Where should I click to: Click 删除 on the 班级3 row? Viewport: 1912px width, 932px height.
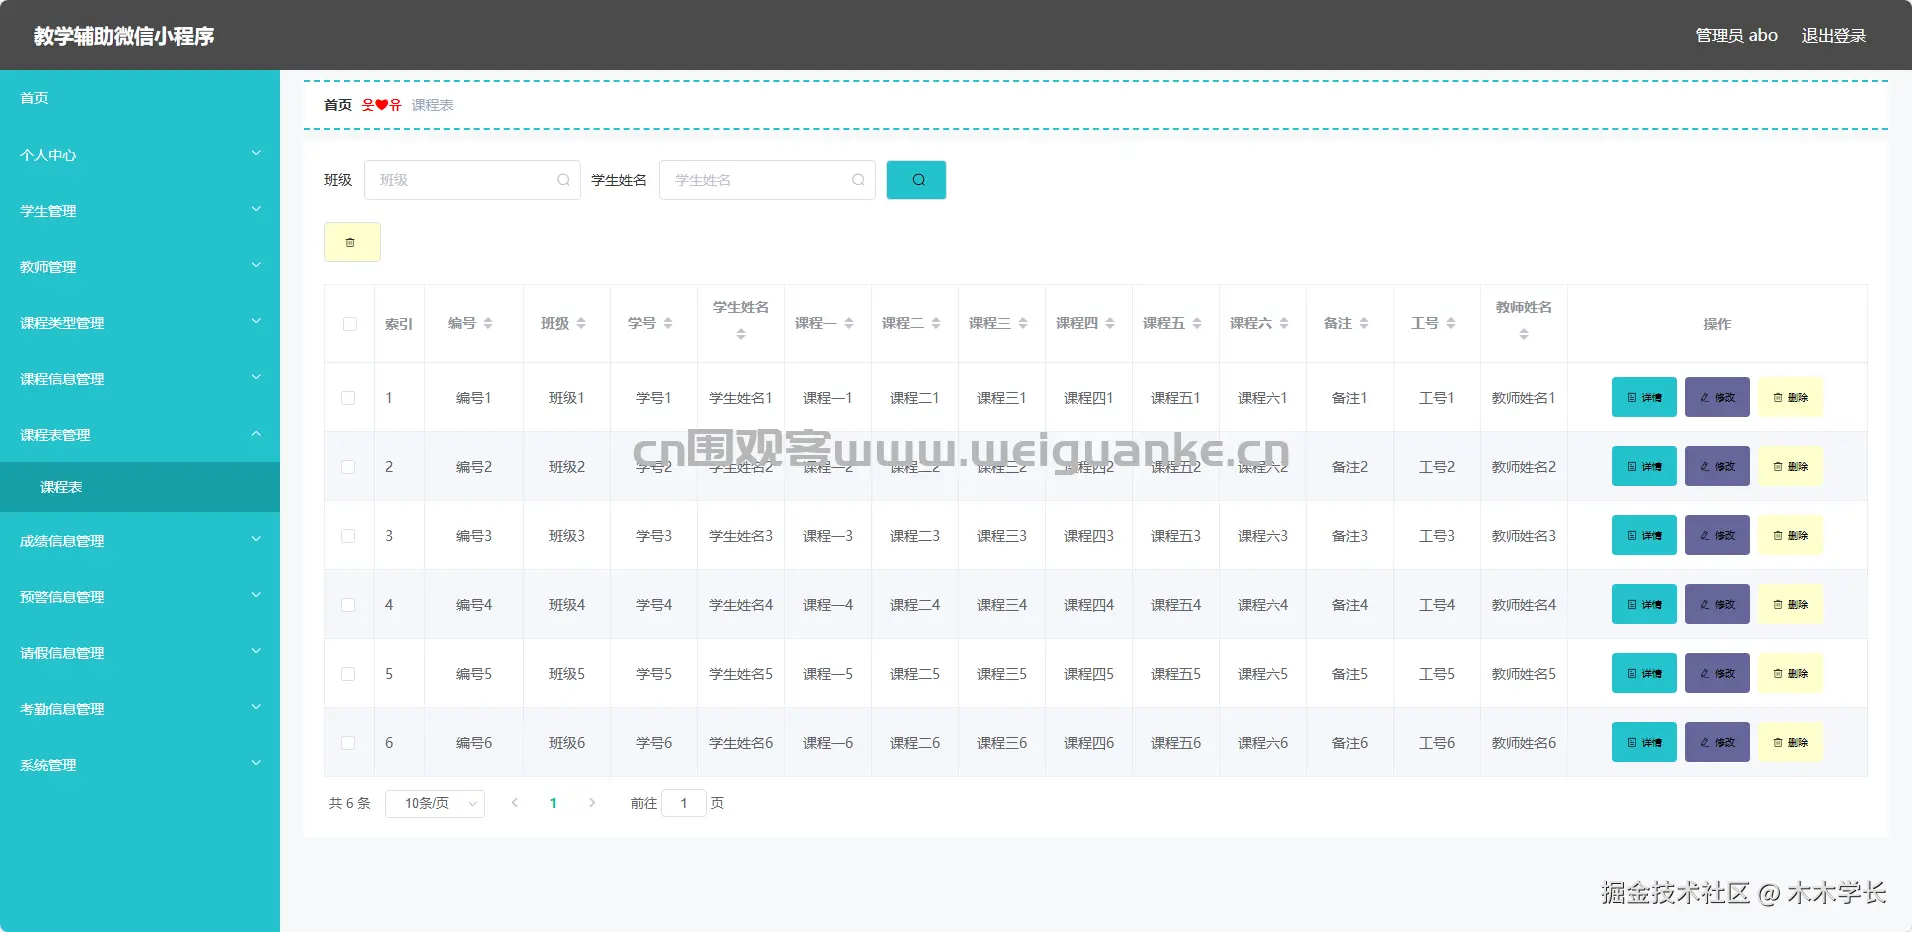point(1790,535)
